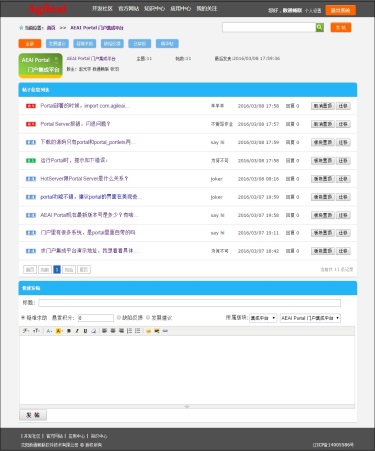Select the 发展建议 radio button

point(148,318)
